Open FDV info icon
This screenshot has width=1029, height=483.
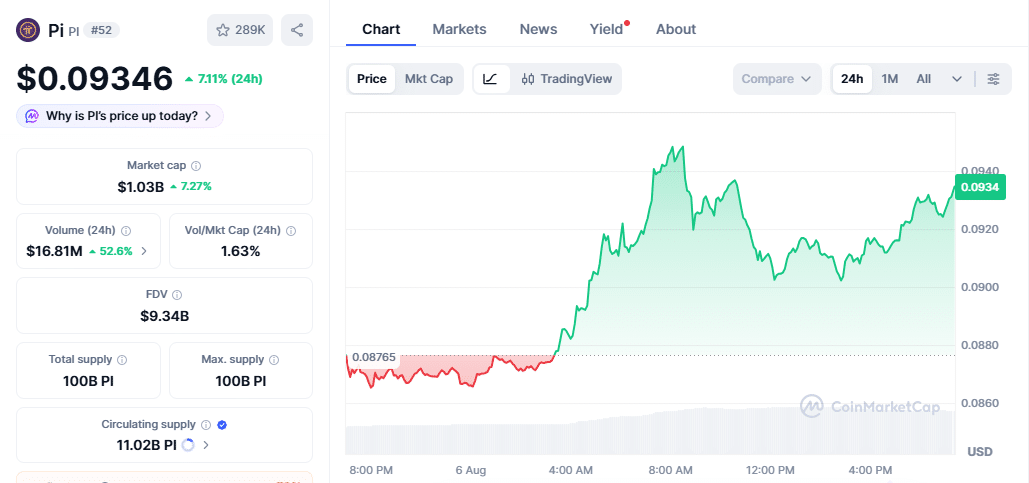click(177, 295)
